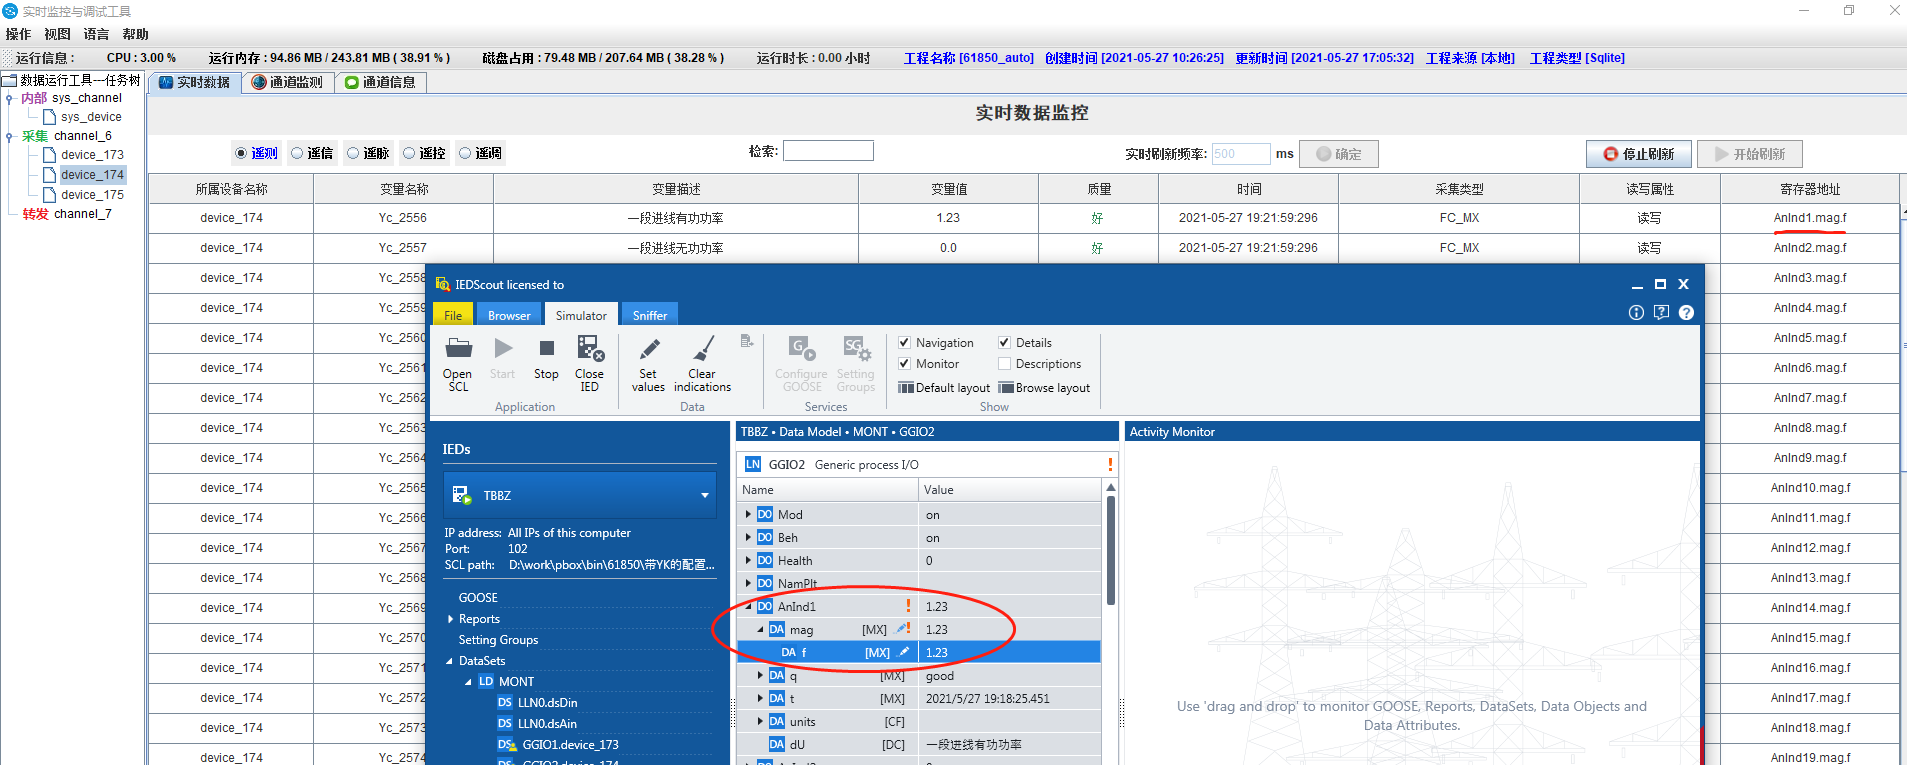Click the Close IED icon
Image resolution: width=1907 pixels, height=765 pixels.
click(x=589, y=349)
